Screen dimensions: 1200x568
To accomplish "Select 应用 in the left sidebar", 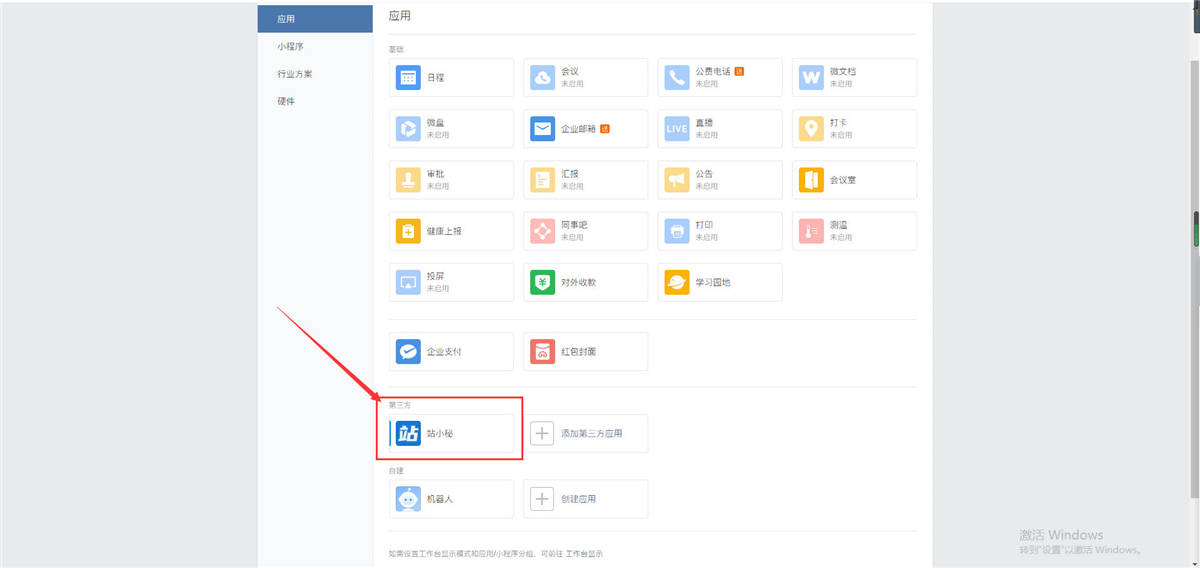I will 316,19.
